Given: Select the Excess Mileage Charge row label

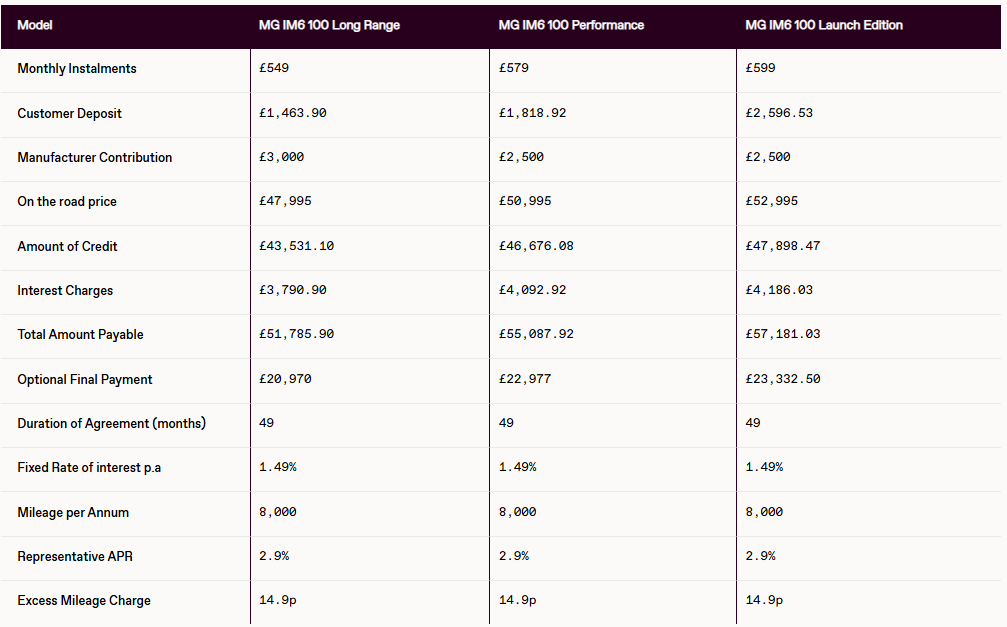Looking at the screenshot, I should pyautogui.click(x=84, y=601).
